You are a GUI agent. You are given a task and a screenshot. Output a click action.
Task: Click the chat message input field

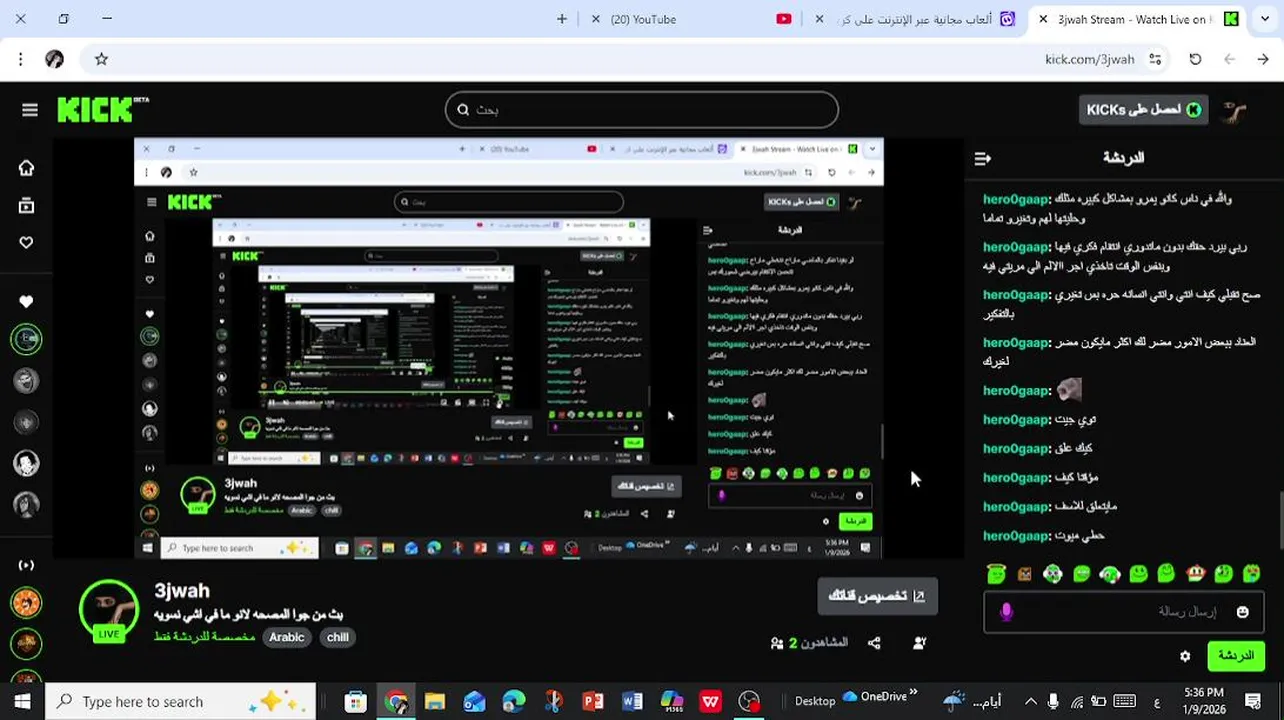(1123, 612)
